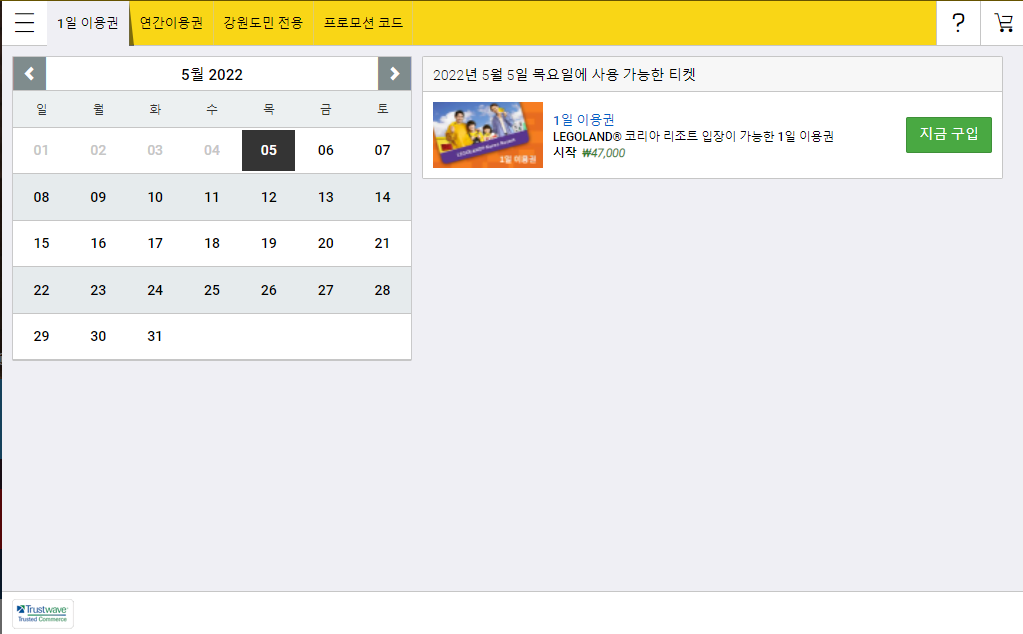Viewport: 1023px width, 634px height.
Task: Open the help question mark
Action: click(958, 23)
